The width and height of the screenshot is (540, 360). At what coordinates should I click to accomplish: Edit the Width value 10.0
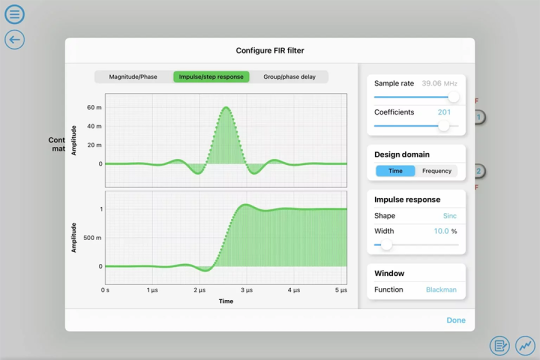[x=441, y=231]
